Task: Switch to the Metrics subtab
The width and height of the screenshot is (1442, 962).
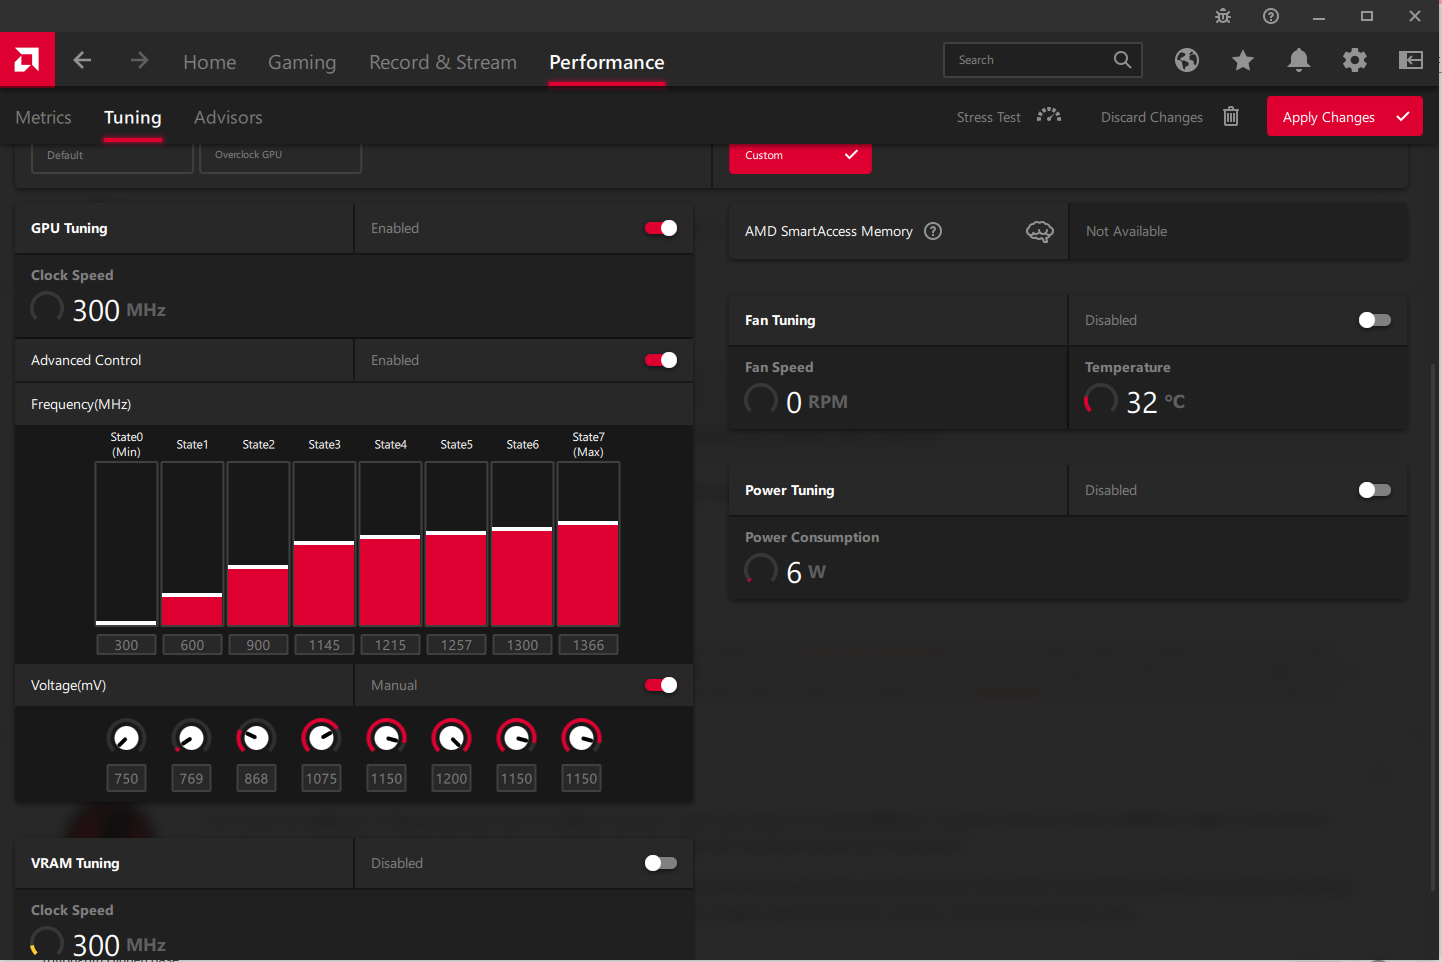Action: click(44, 117)
